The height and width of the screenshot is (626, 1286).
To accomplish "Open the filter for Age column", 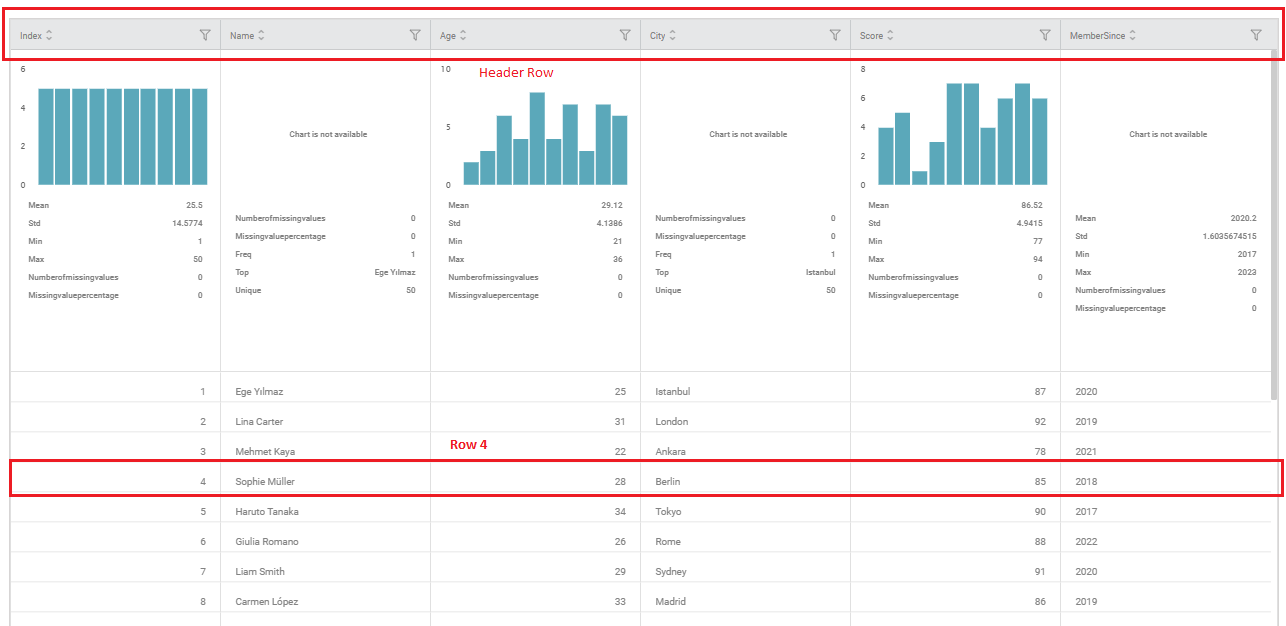I will click(x=625, y=35).
